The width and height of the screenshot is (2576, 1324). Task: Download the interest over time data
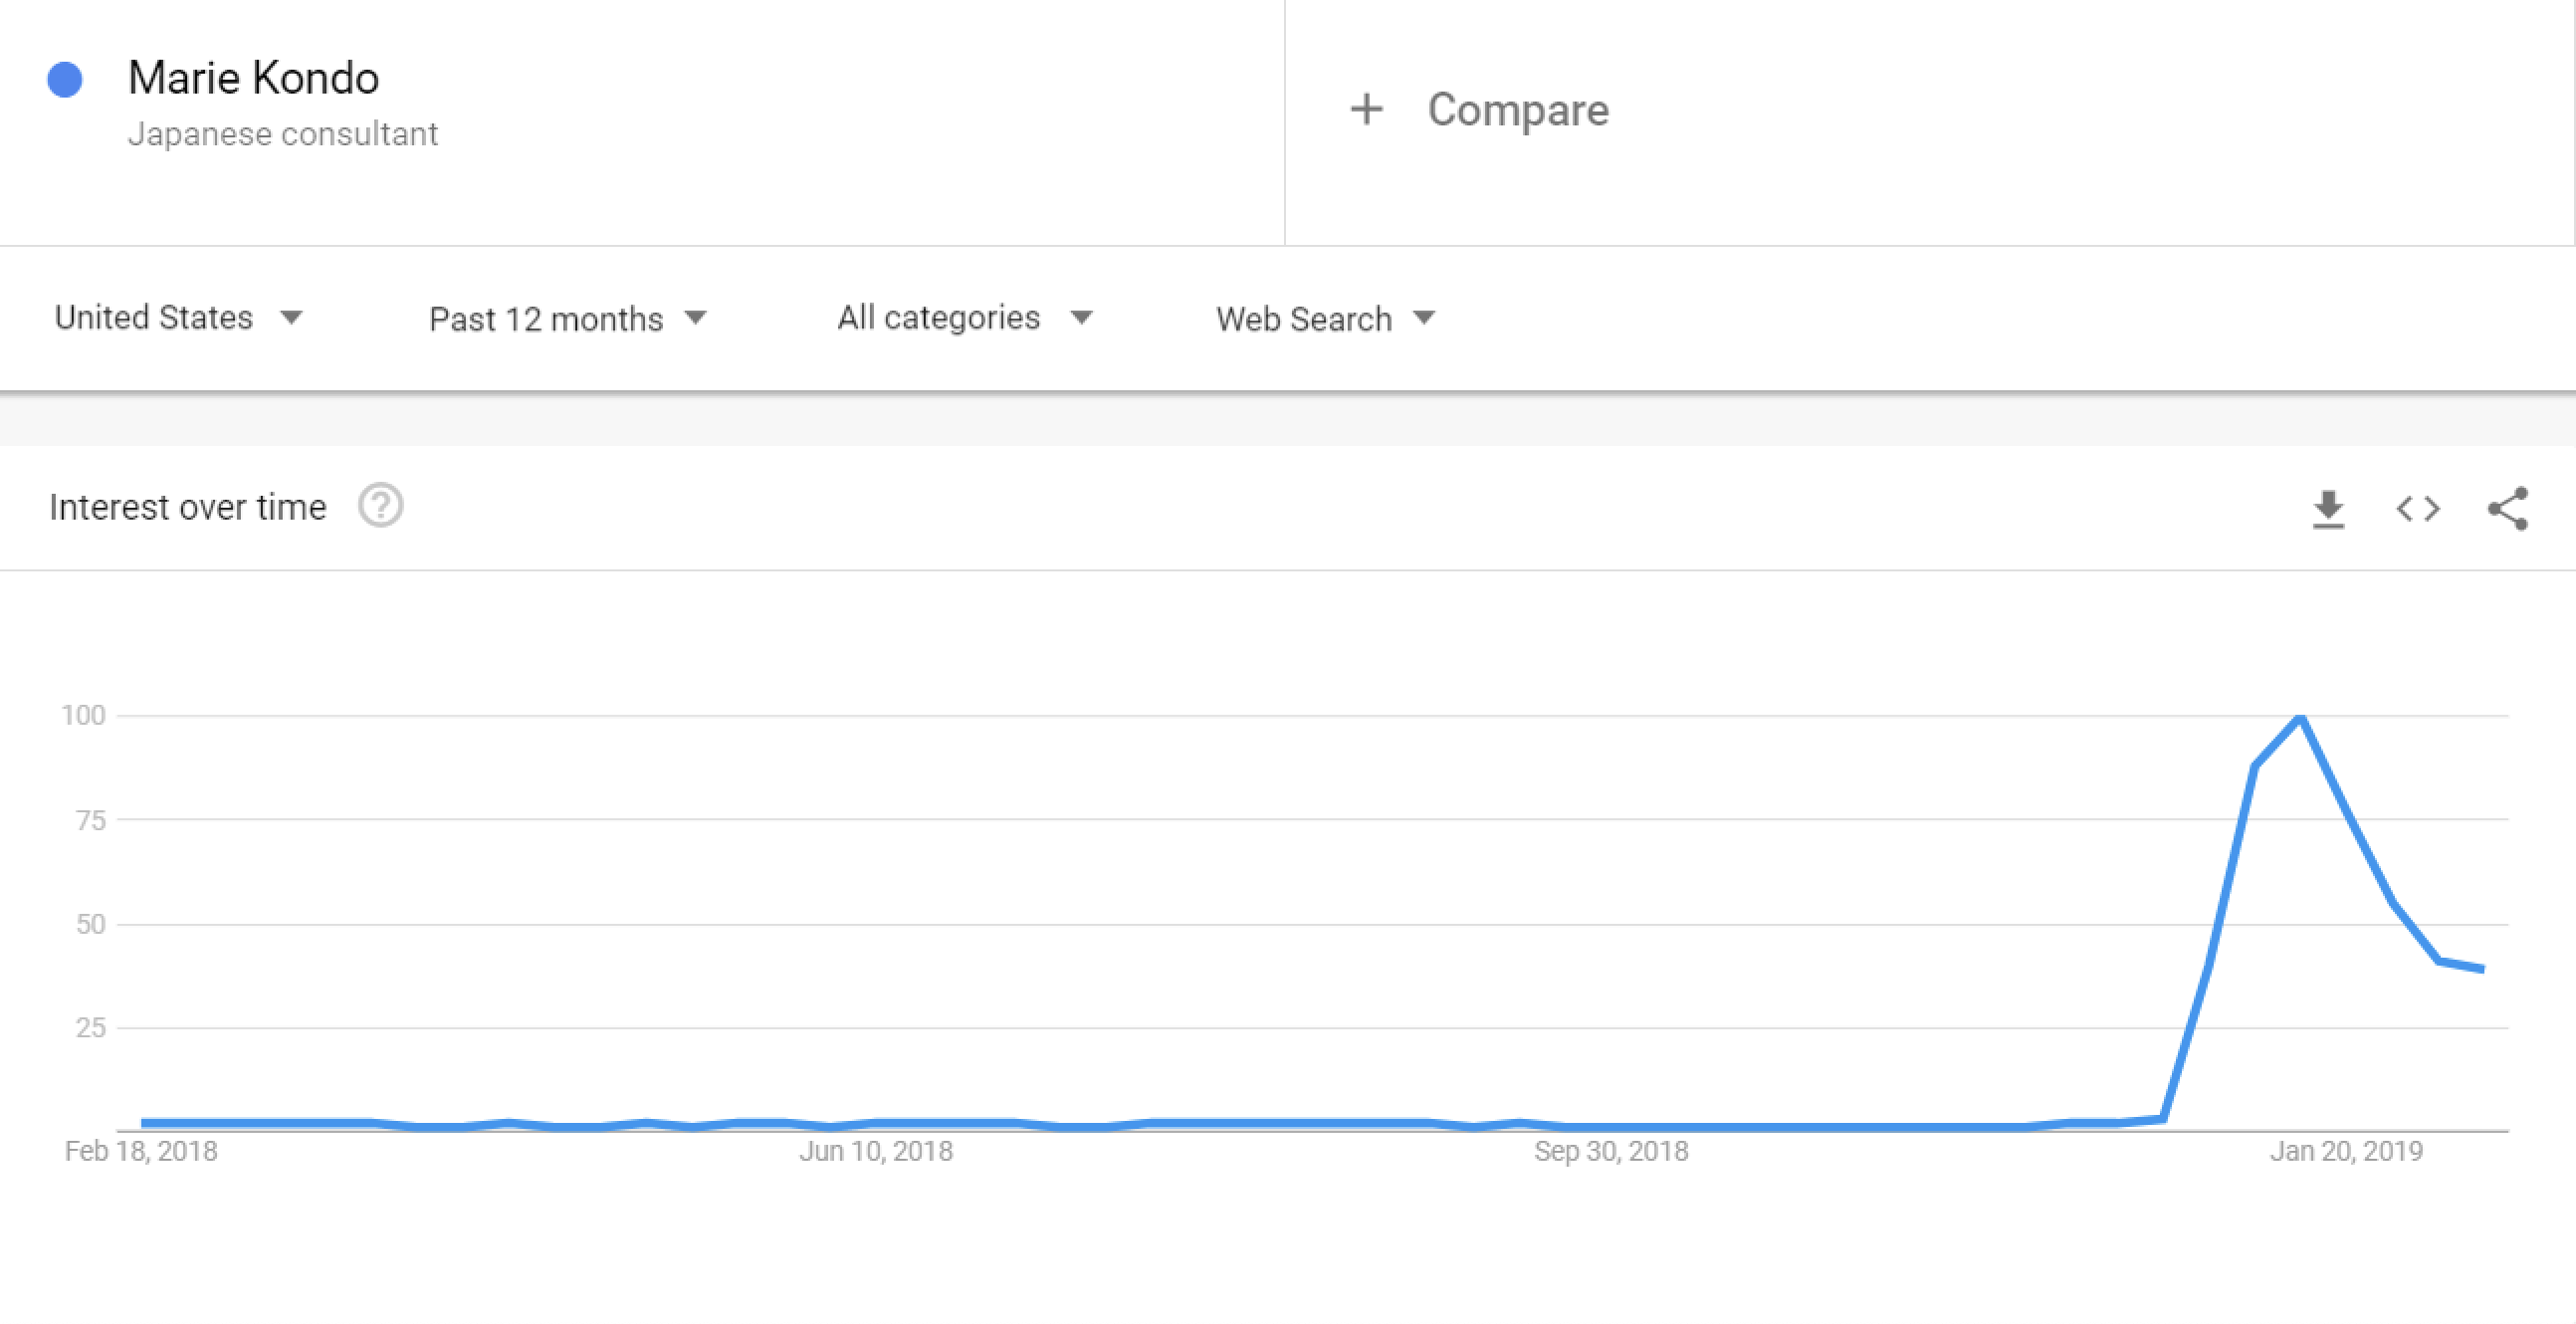2328,509
